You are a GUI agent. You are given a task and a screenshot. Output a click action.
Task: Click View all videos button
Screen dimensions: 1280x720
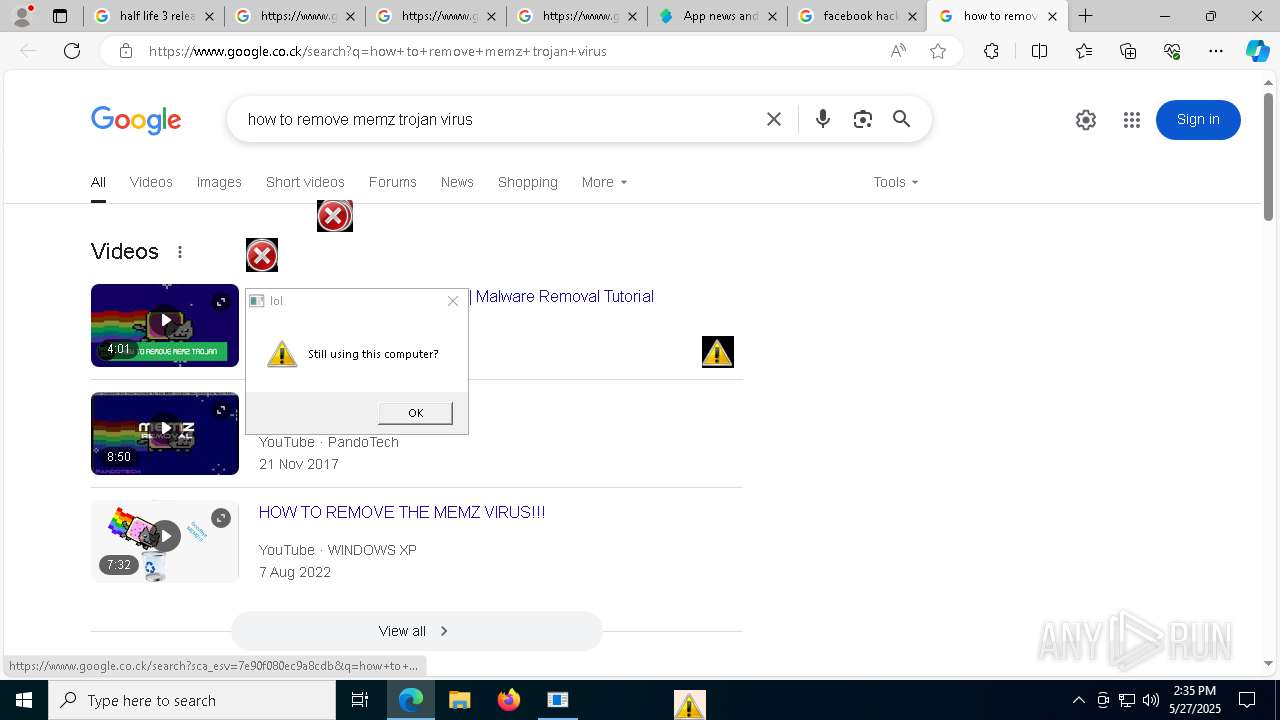416,631
